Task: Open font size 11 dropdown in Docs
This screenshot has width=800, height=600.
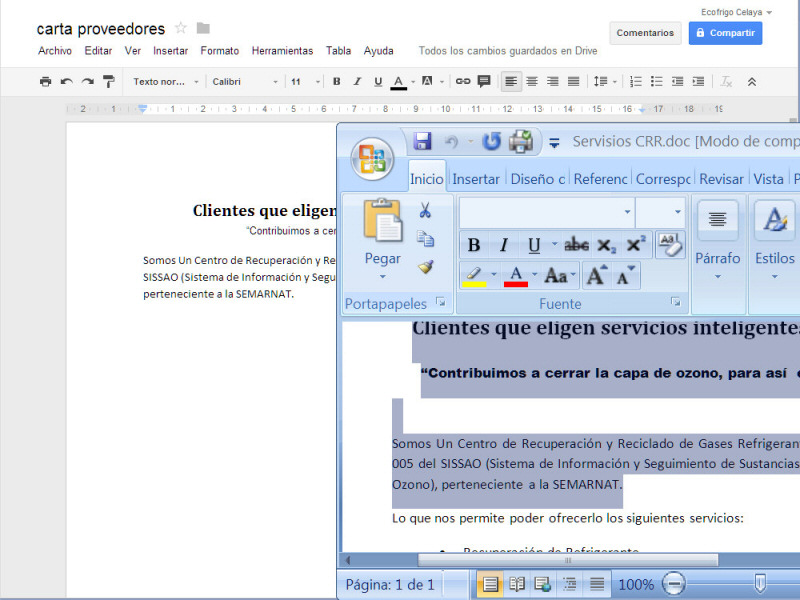Action: point(306,82)
